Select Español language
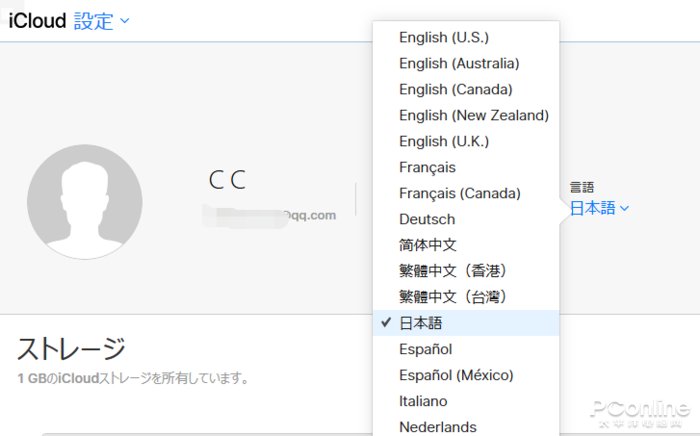Image resolution: width=700 pixels, height=436 pixels. (466, 349)
